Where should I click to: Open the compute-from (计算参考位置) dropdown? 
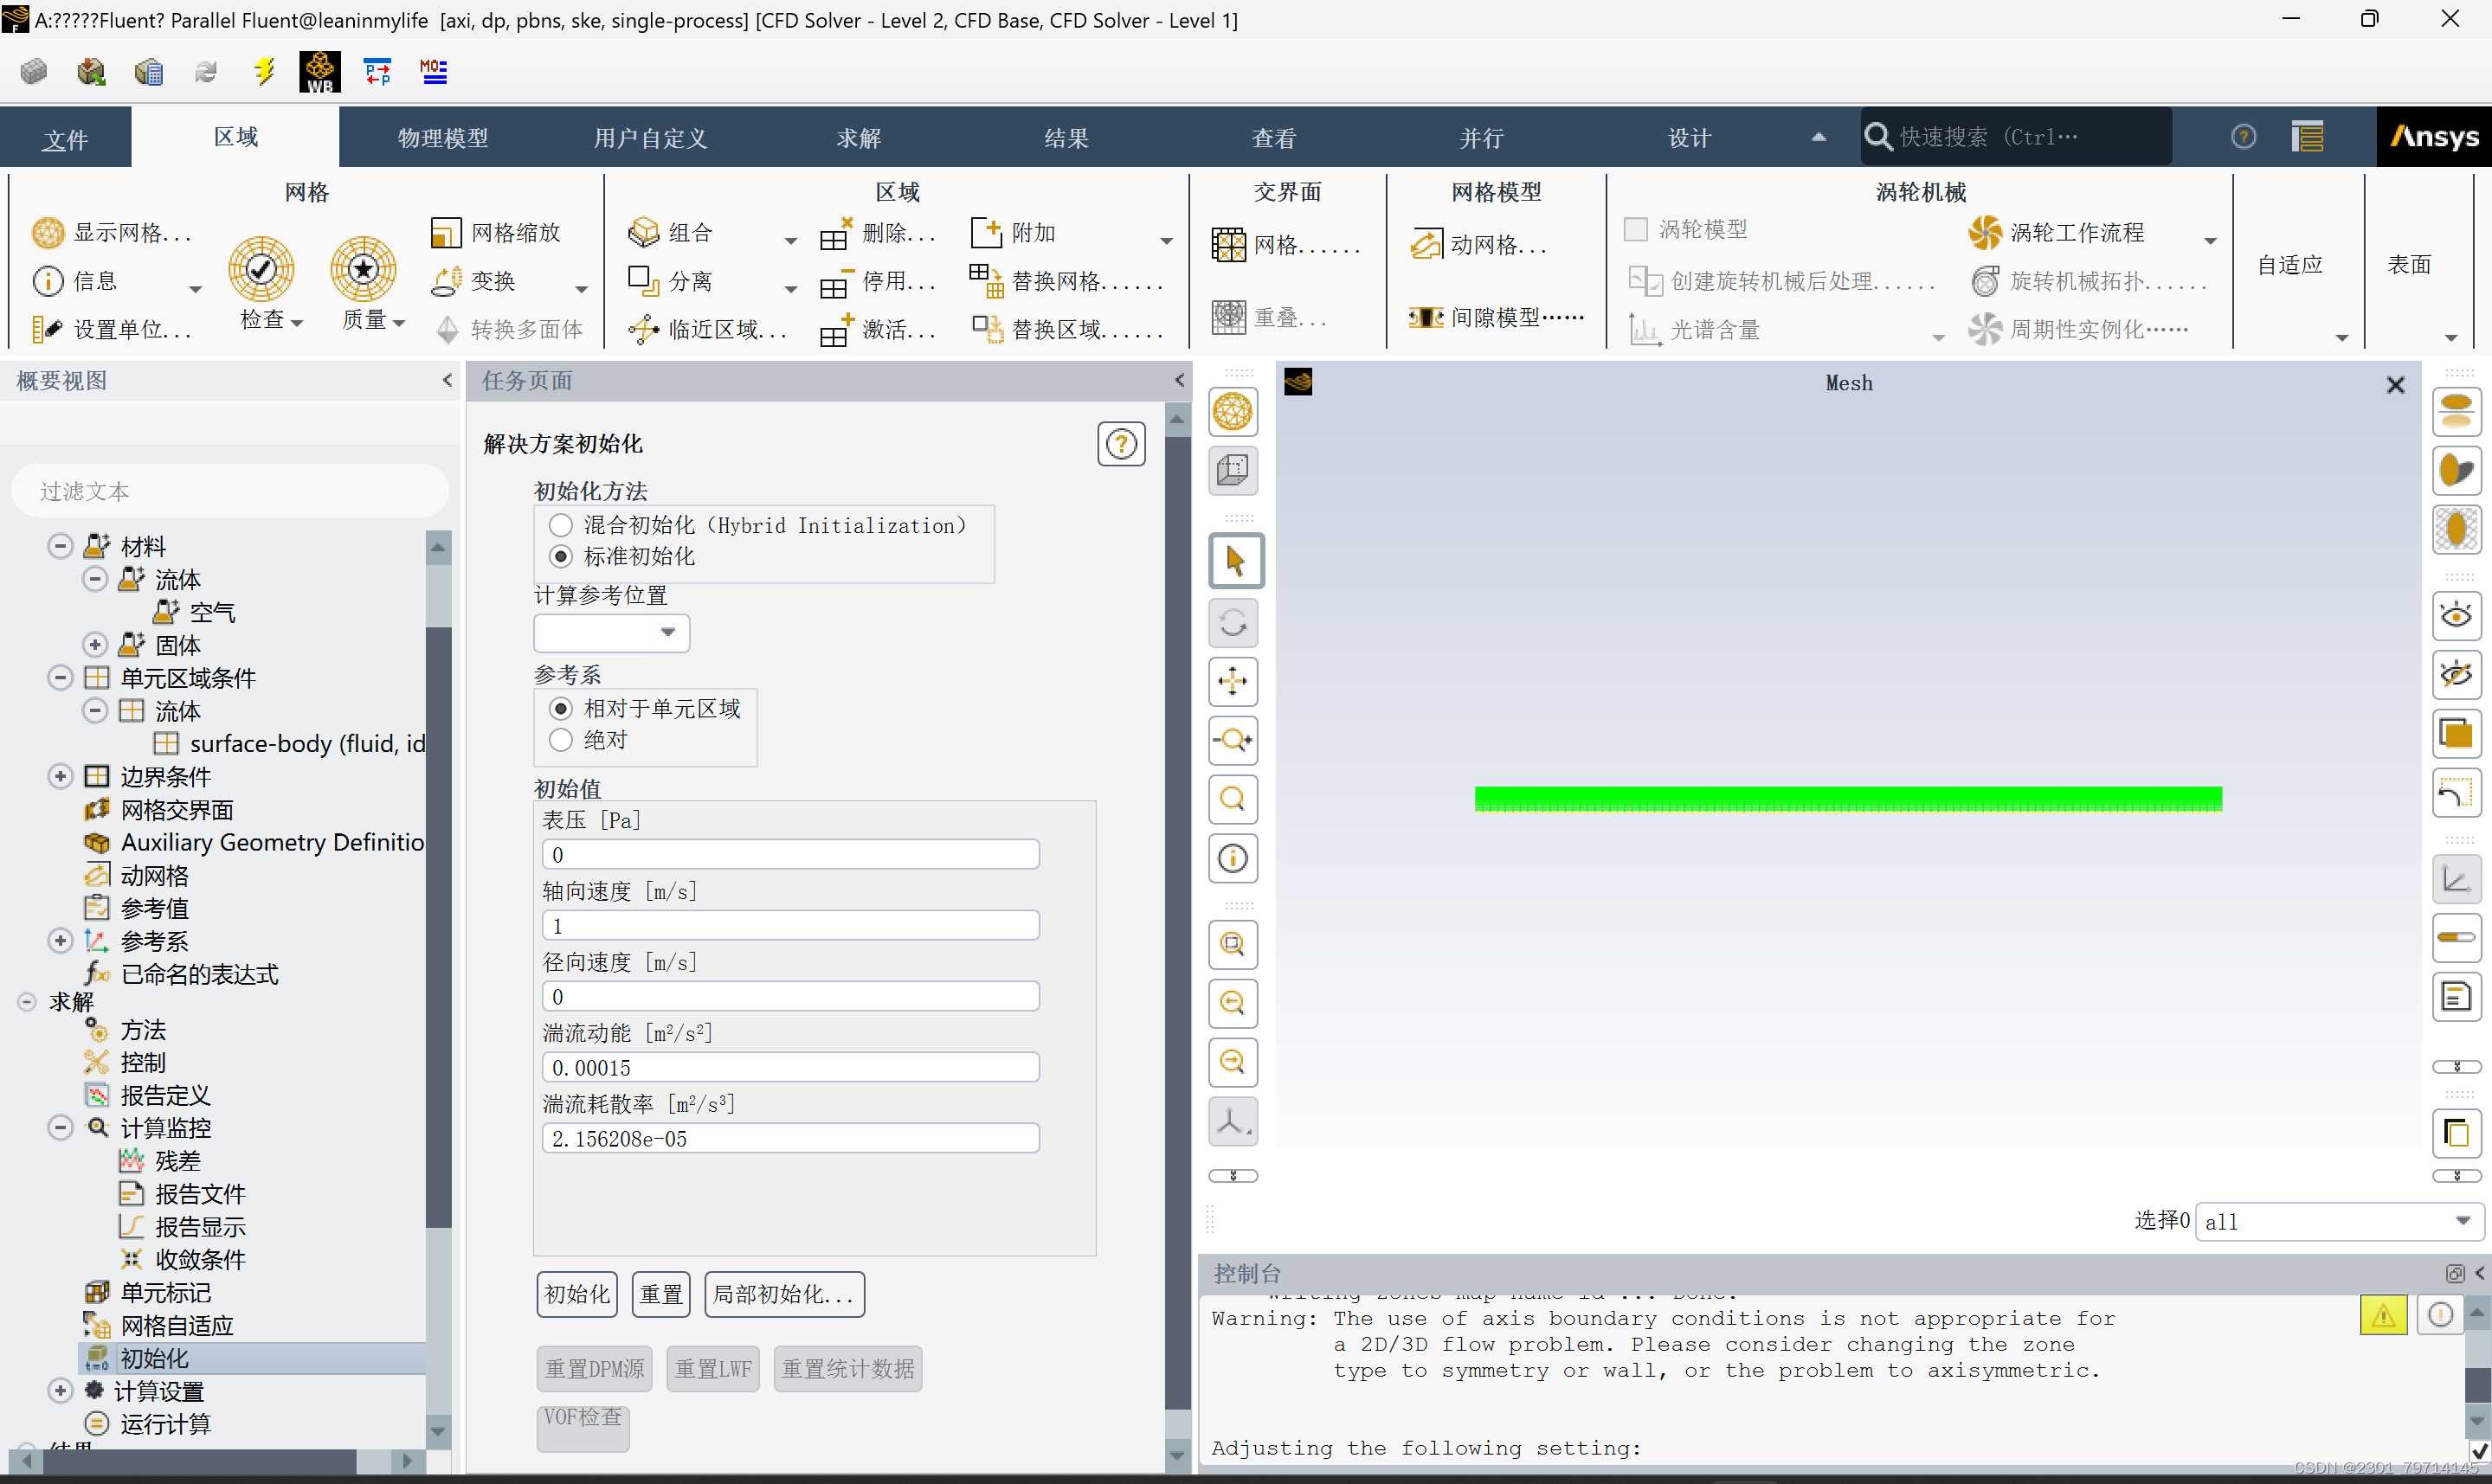(612, 632)
